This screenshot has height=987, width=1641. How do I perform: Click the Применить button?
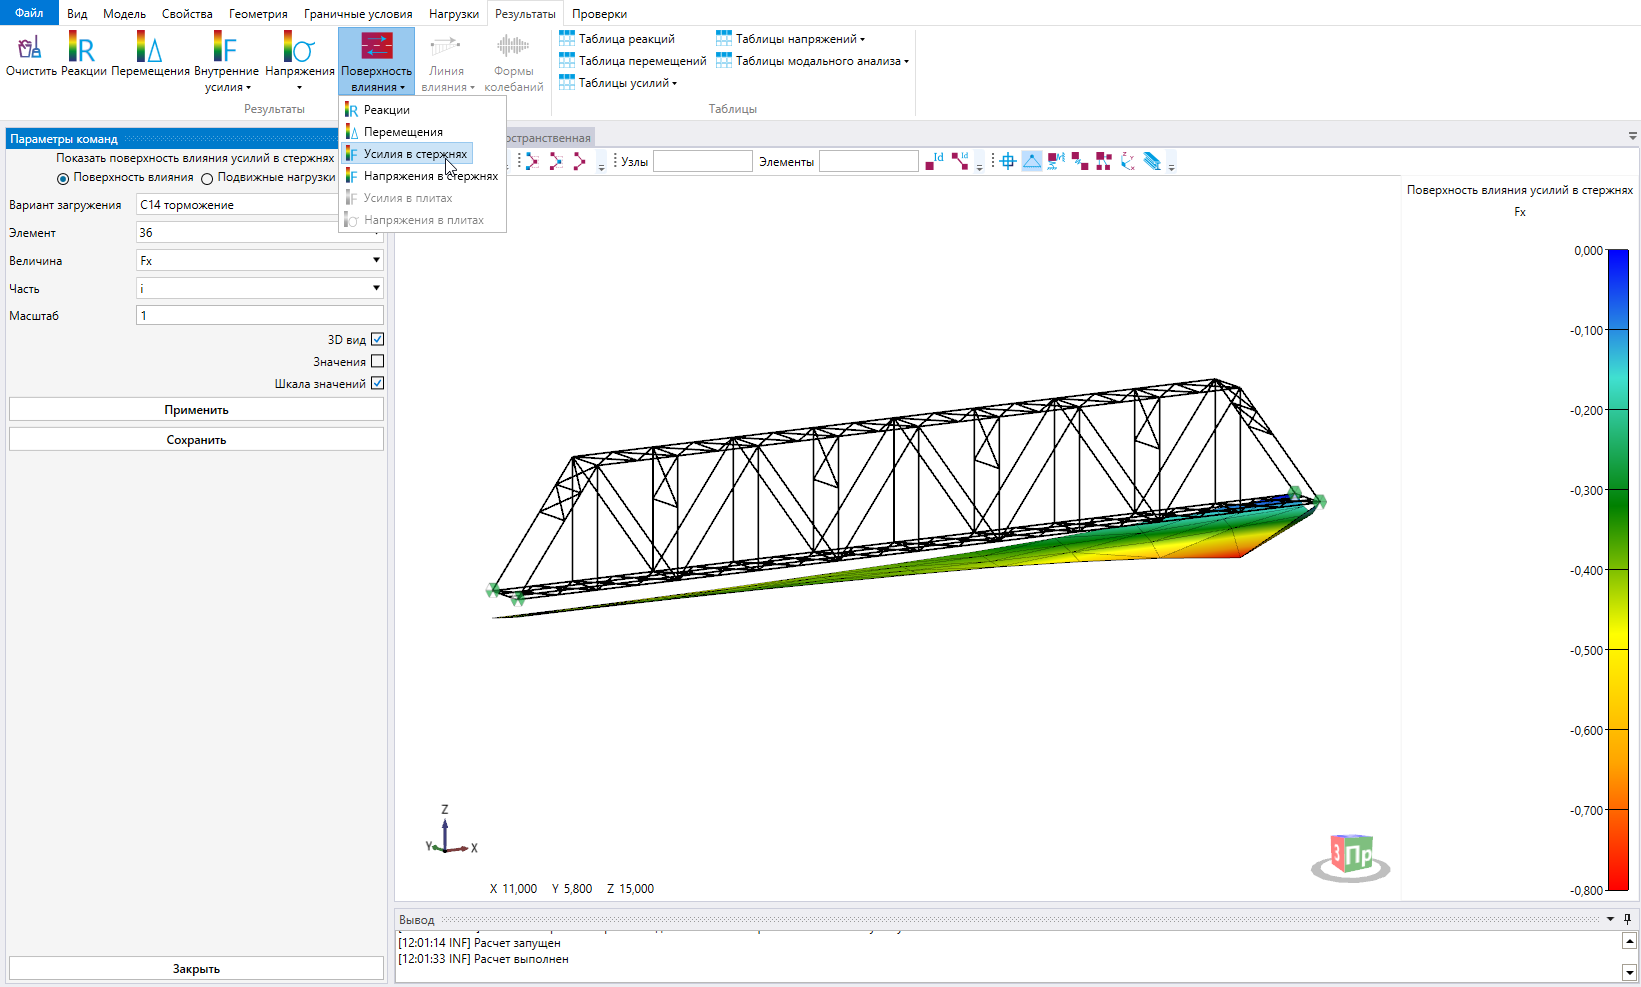(196, 410)
